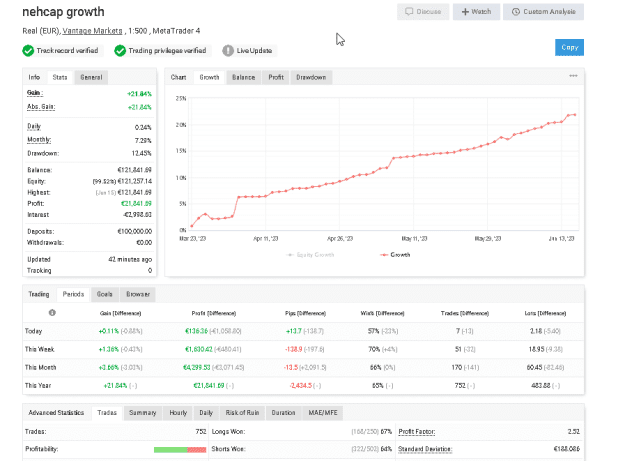
Task: Toggle Equity Growth series in chart legend
Action: pyautogui.click(x=310, y=255)
